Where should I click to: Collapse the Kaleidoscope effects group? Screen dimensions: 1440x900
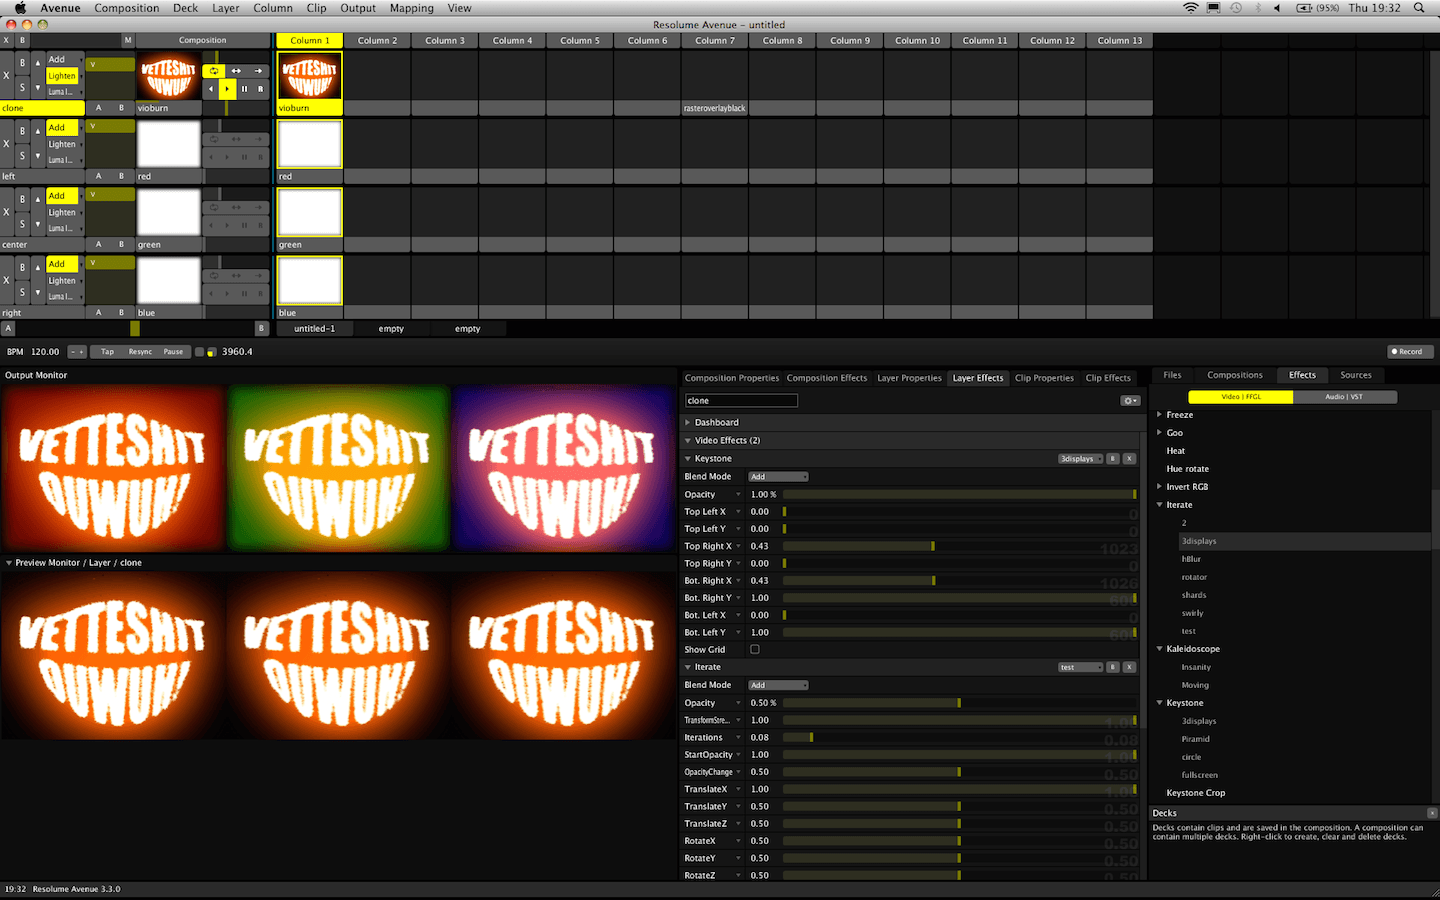coord(1160,649)
